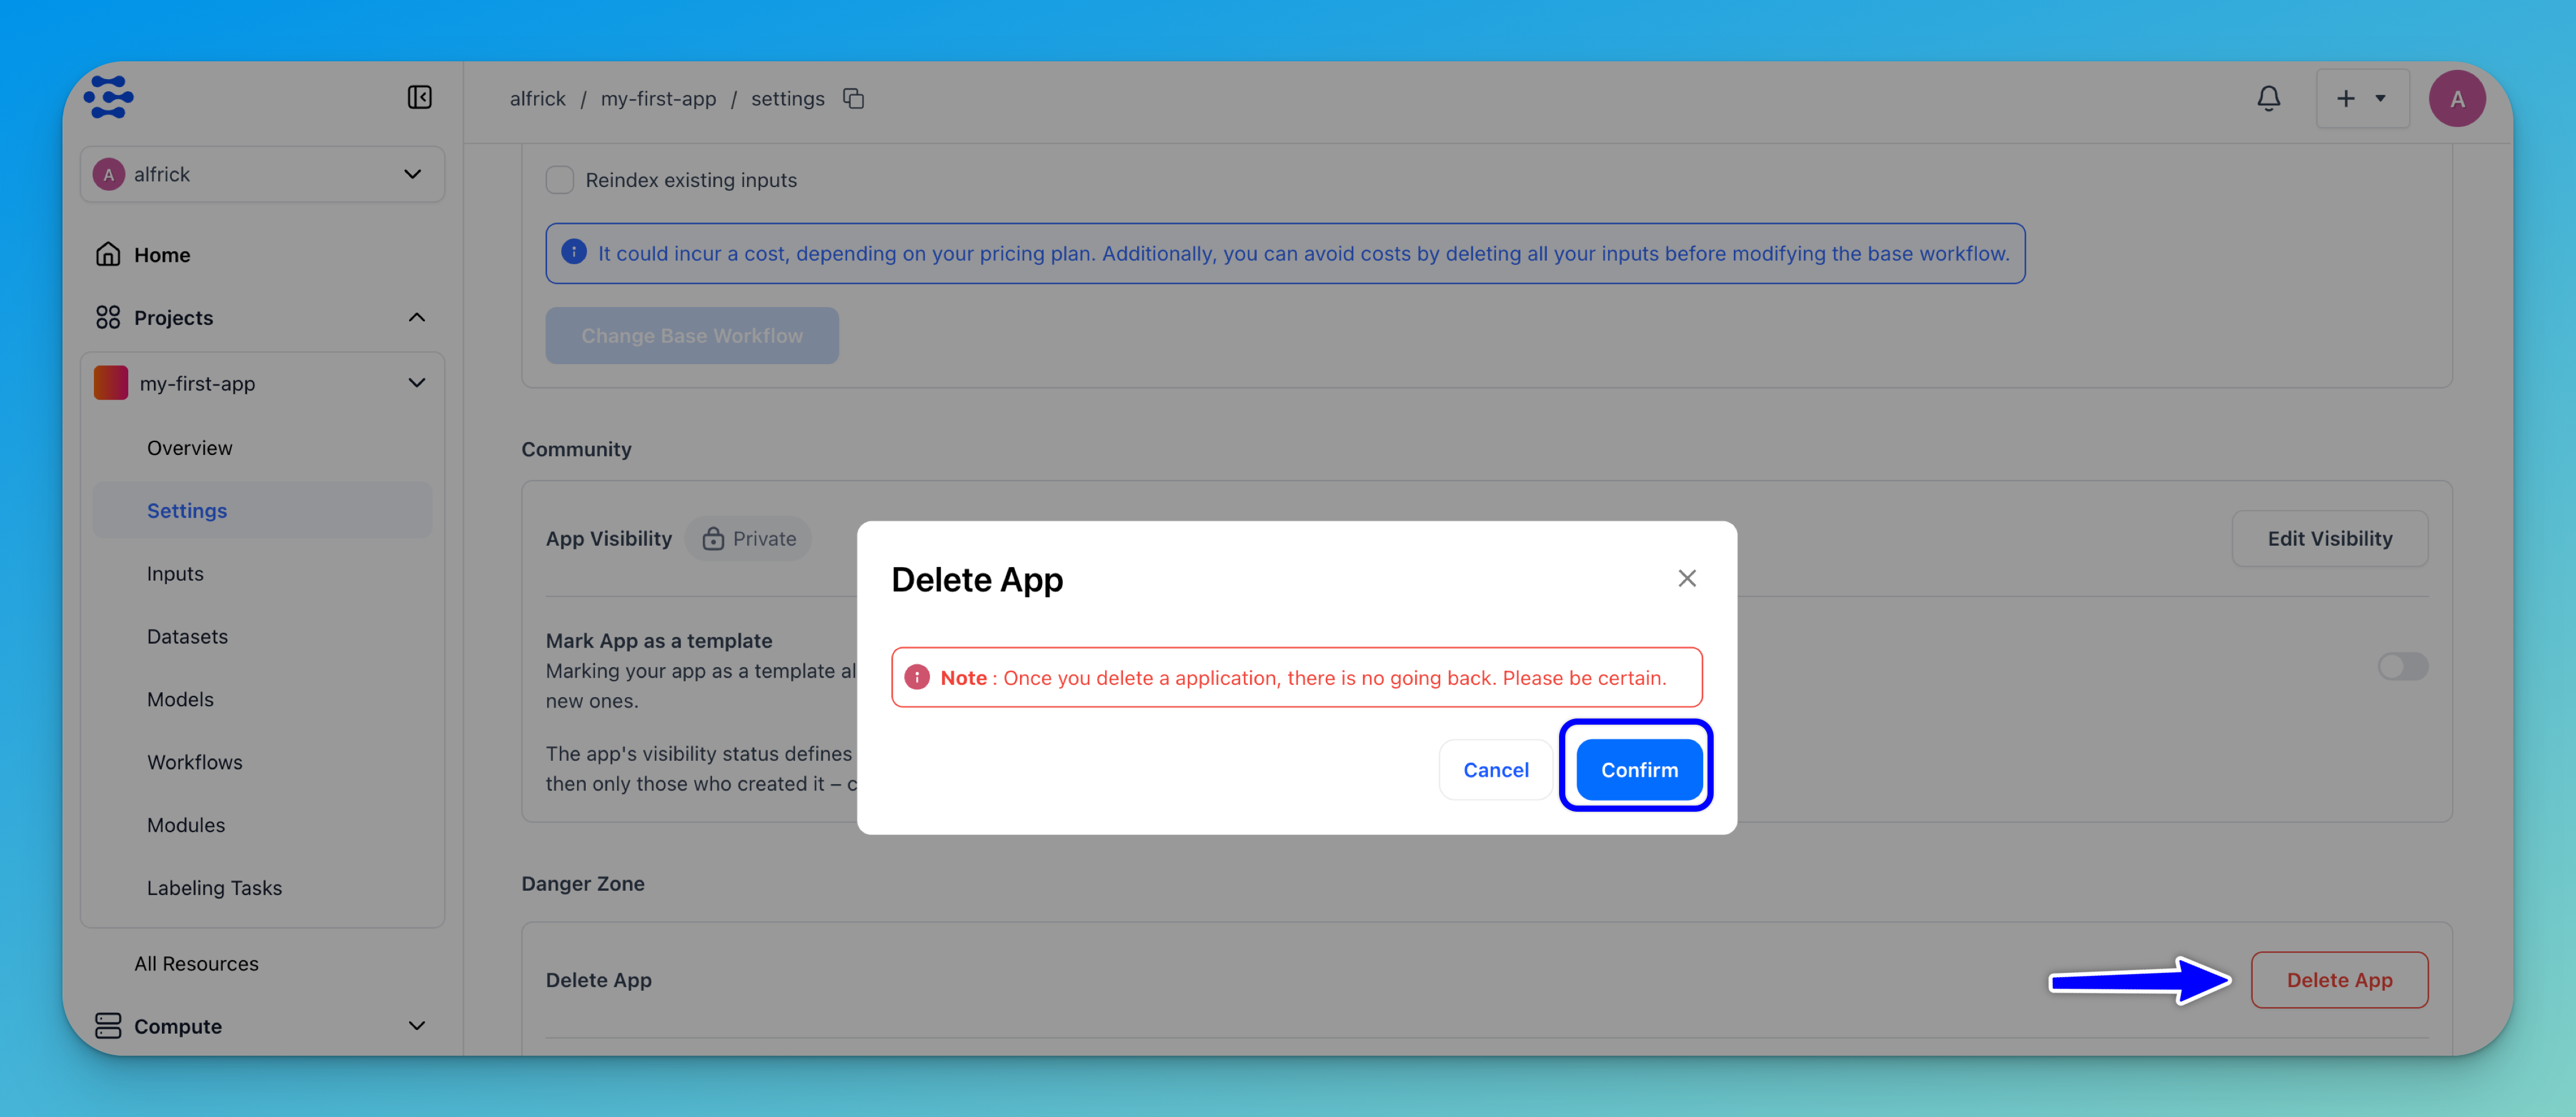Copy the breadcrumb path icon

click(853, 98)
